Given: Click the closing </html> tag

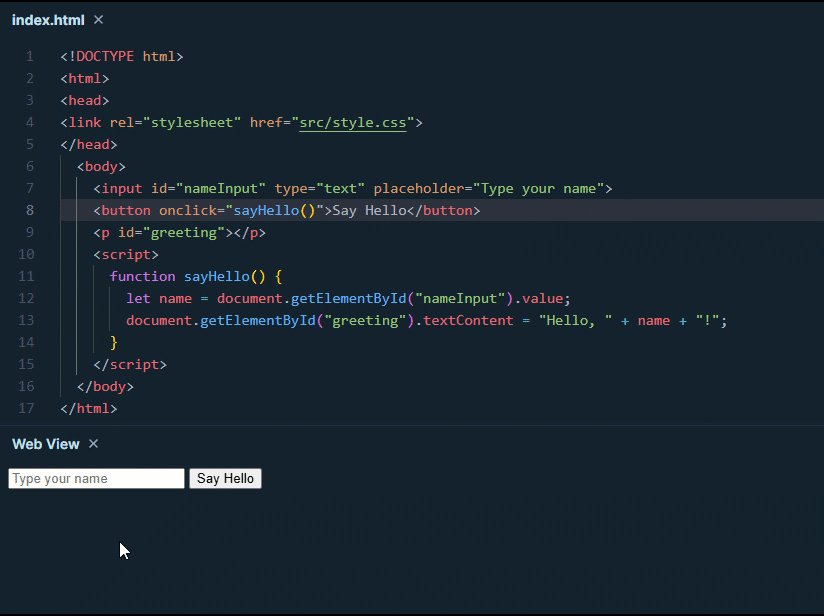Looking at the screenshot, I should point(89,409).
